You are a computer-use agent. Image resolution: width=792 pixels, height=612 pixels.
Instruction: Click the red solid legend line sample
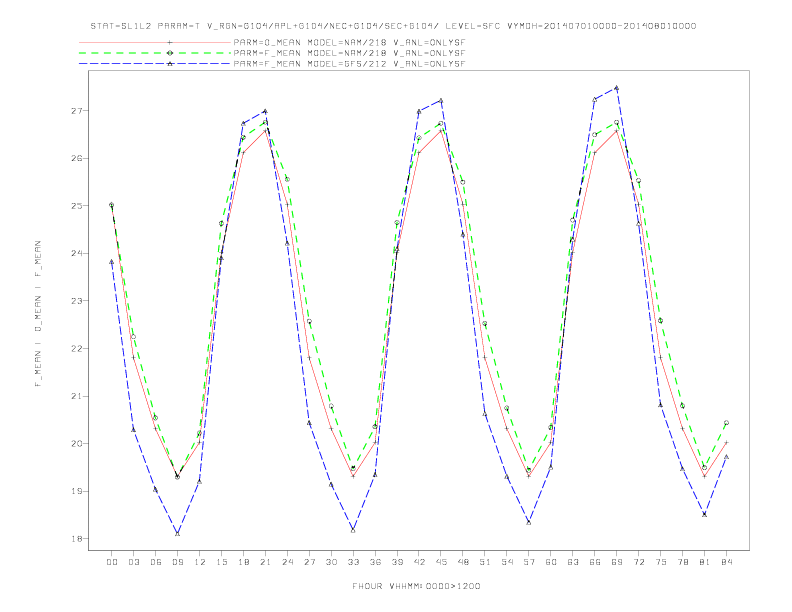click(155, 42)
